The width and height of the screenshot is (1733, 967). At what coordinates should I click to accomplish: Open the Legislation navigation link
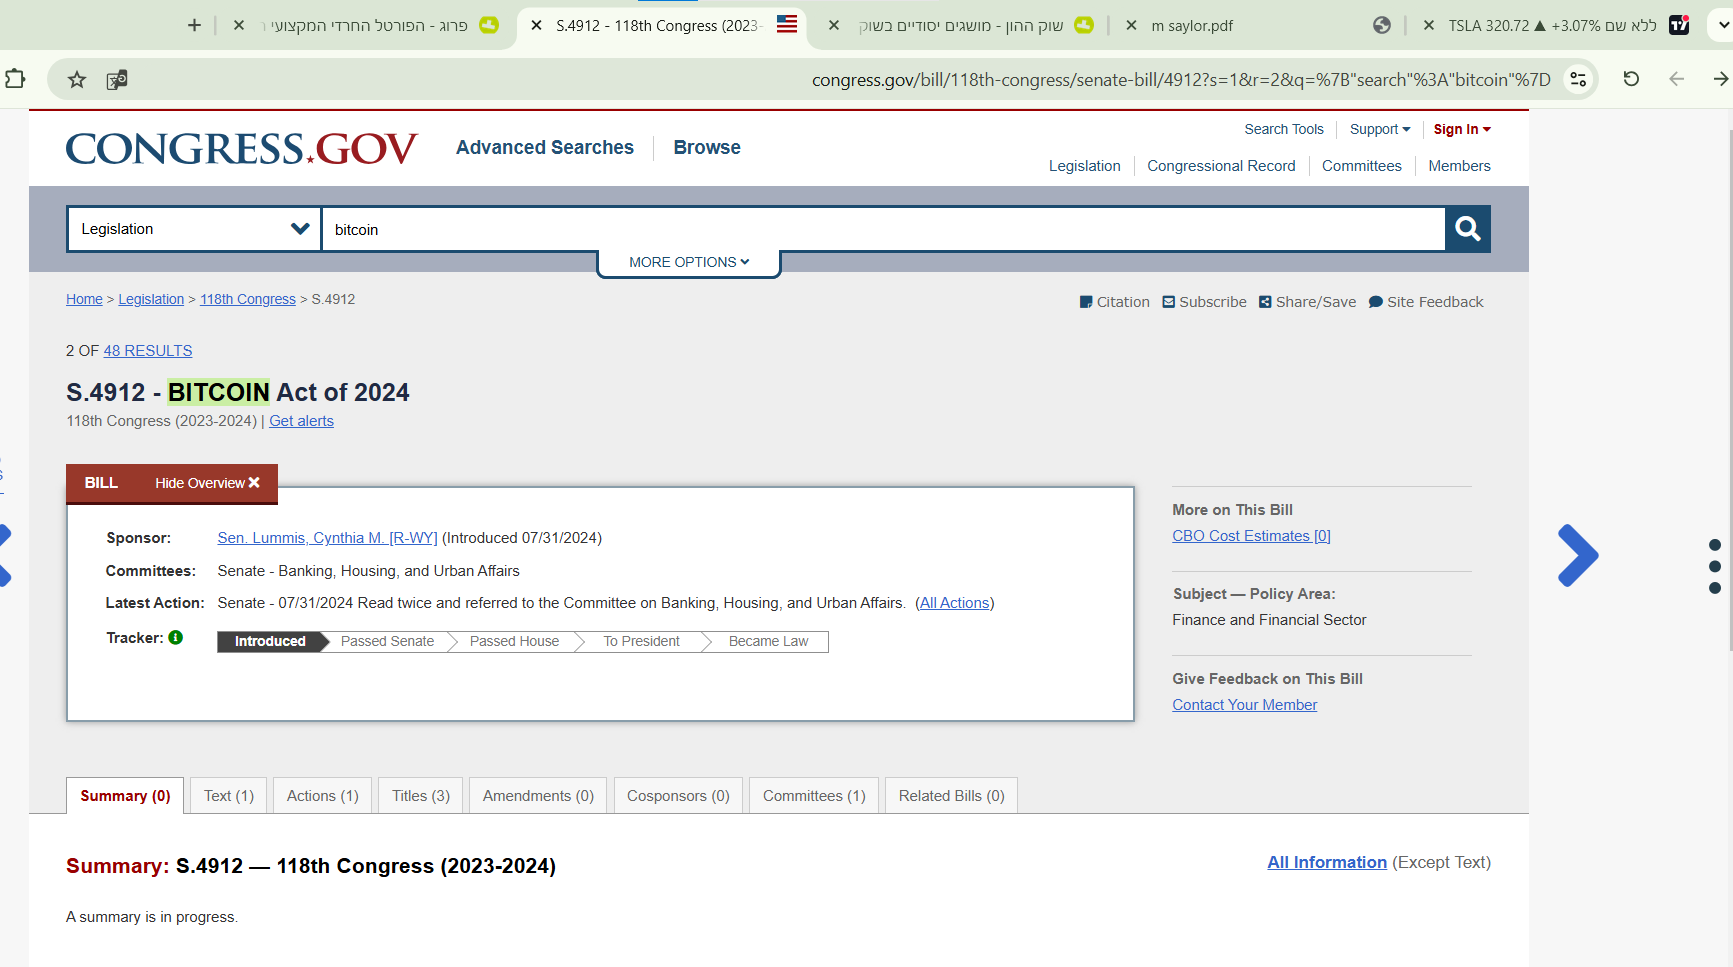(1084, 166)
